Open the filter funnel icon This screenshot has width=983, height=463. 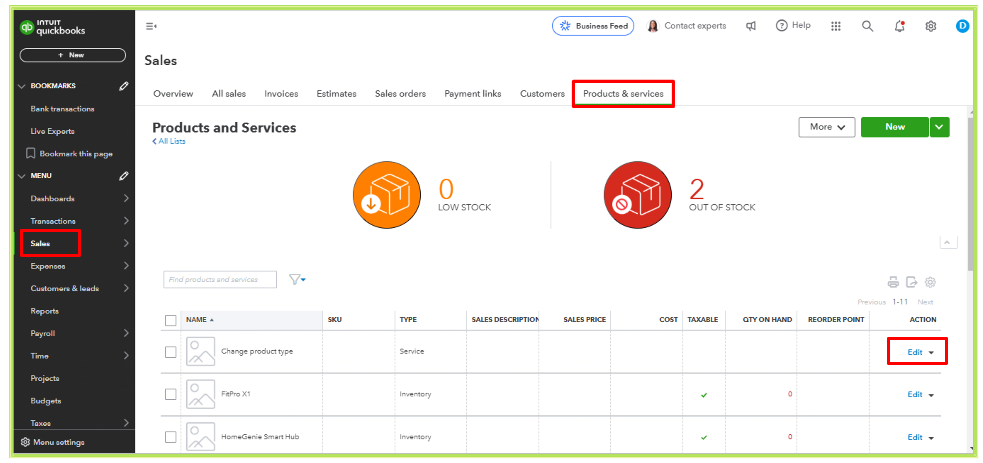[x=297, y=279]
